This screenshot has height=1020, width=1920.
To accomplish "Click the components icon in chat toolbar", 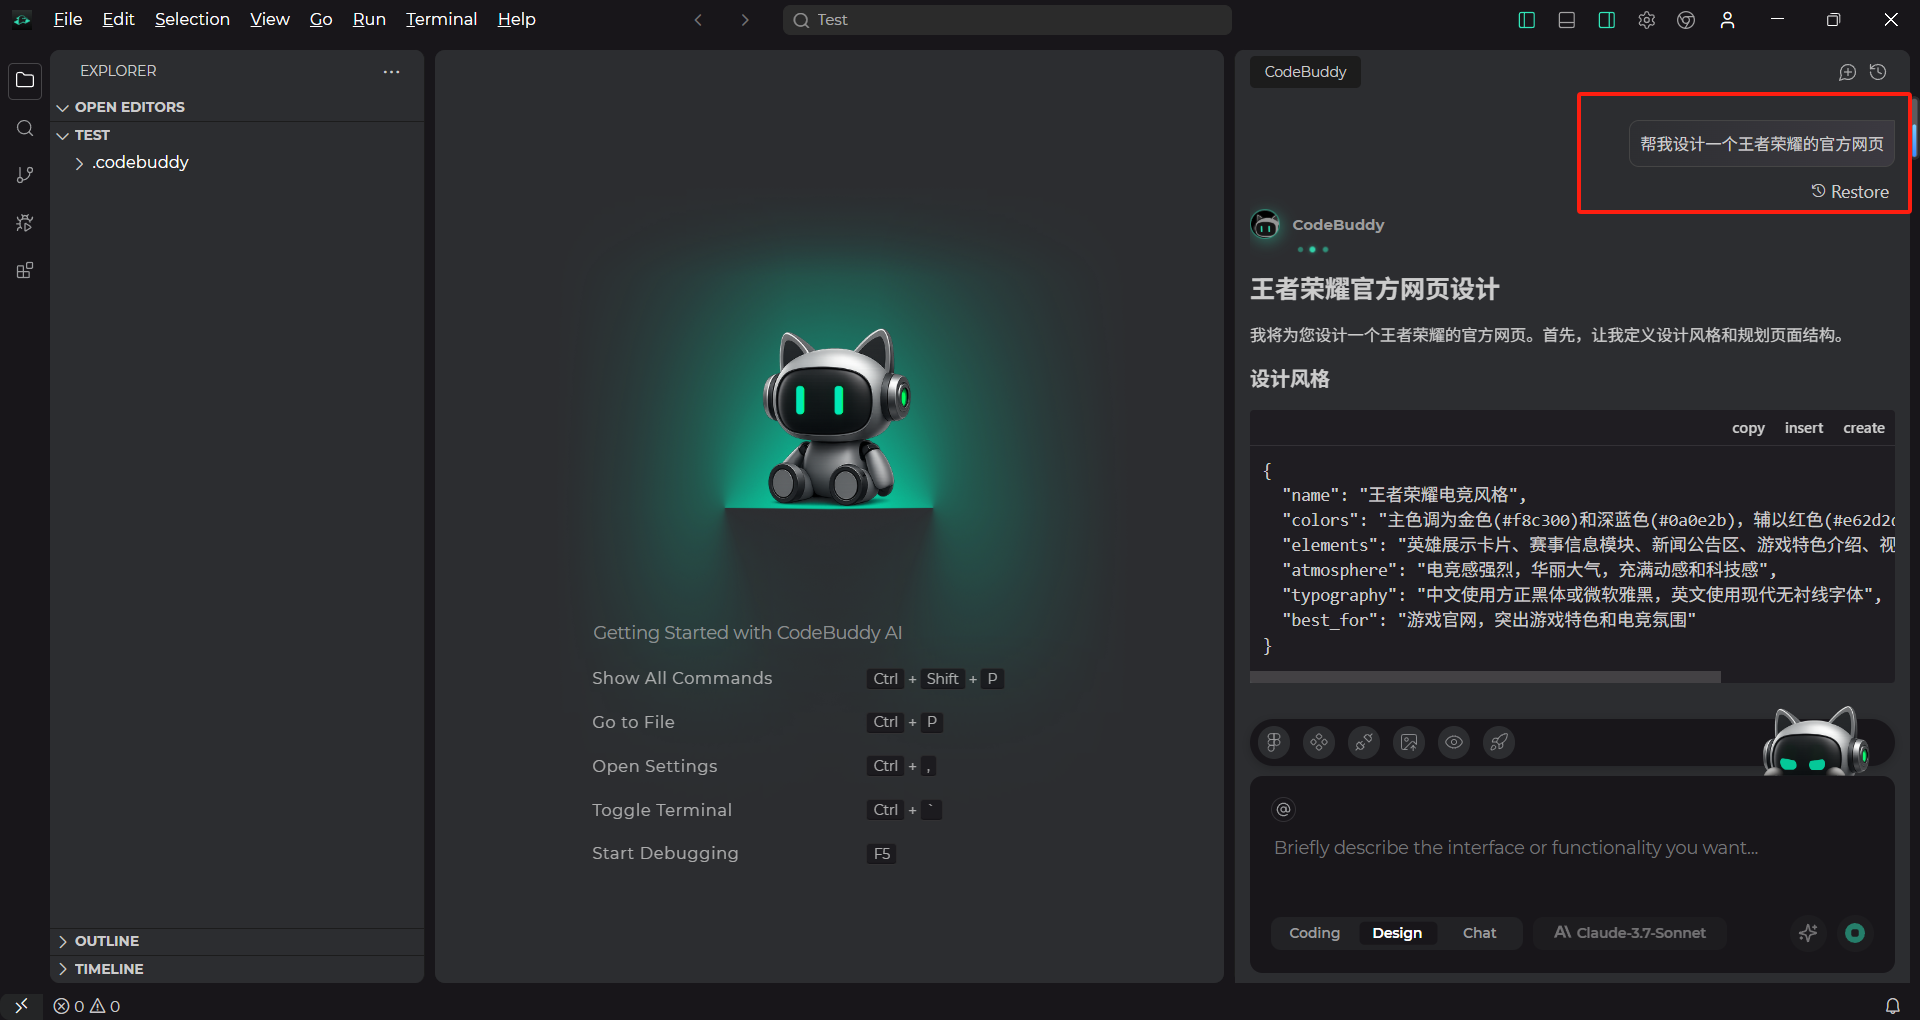I will click(1319, 742).
